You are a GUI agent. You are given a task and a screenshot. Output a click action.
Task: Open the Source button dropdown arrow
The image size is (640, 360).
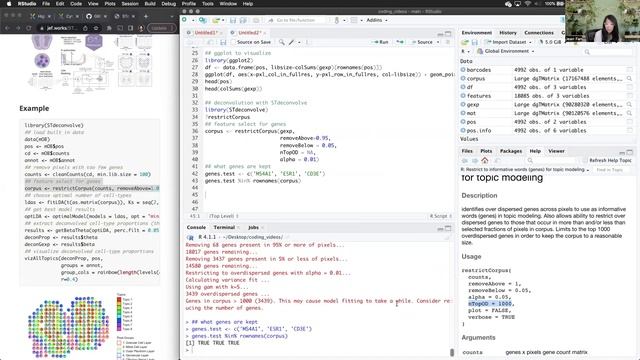point(438,42)
